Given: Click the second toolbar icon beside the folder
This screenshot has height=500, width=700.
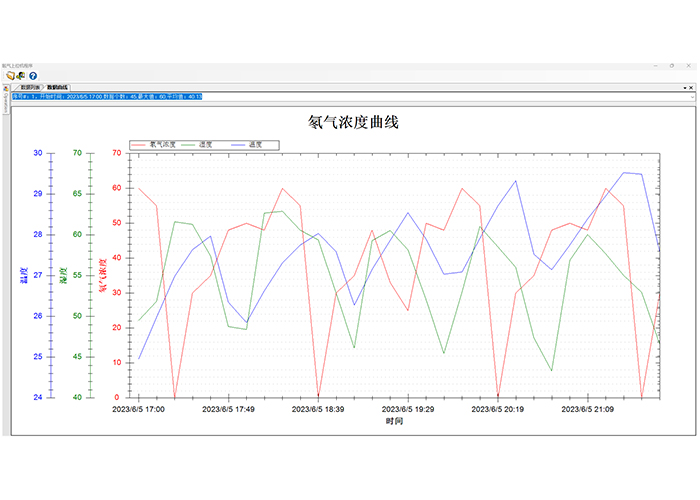Looking at the screenshot, I should click(21, 75).
